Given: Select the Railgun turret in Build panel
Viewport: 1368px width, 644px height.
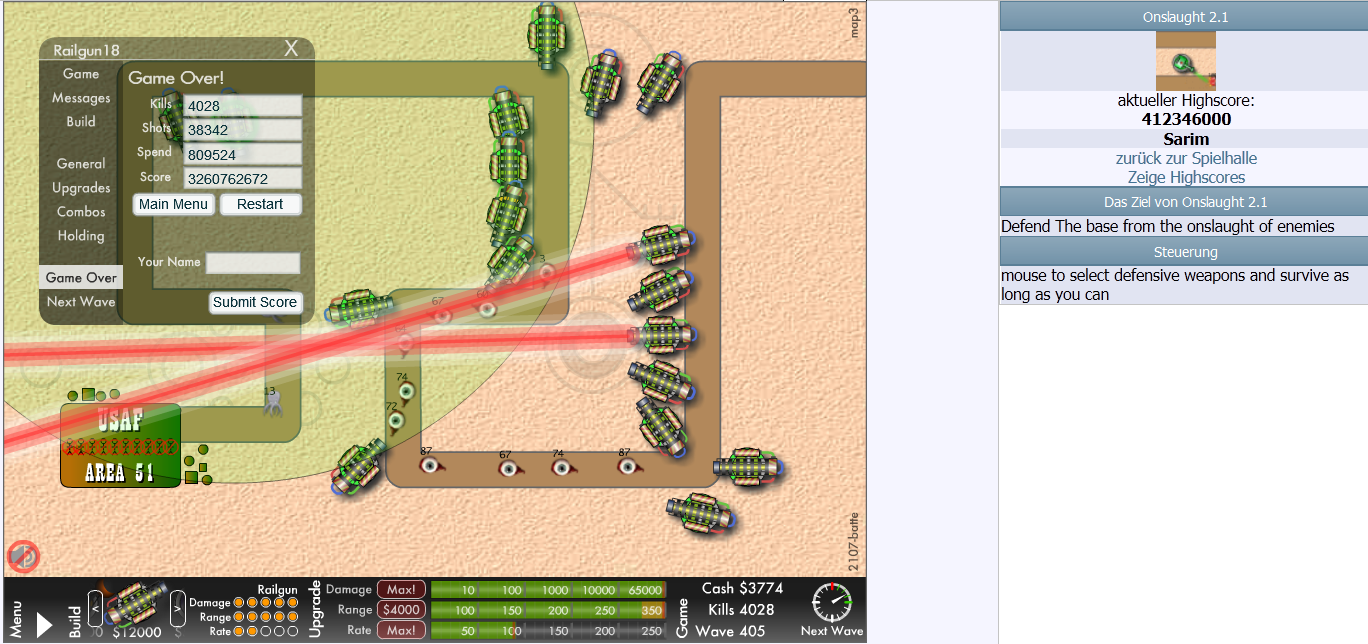Looking at the screenshot, I should pyautogui.click(x=133, y=603).
